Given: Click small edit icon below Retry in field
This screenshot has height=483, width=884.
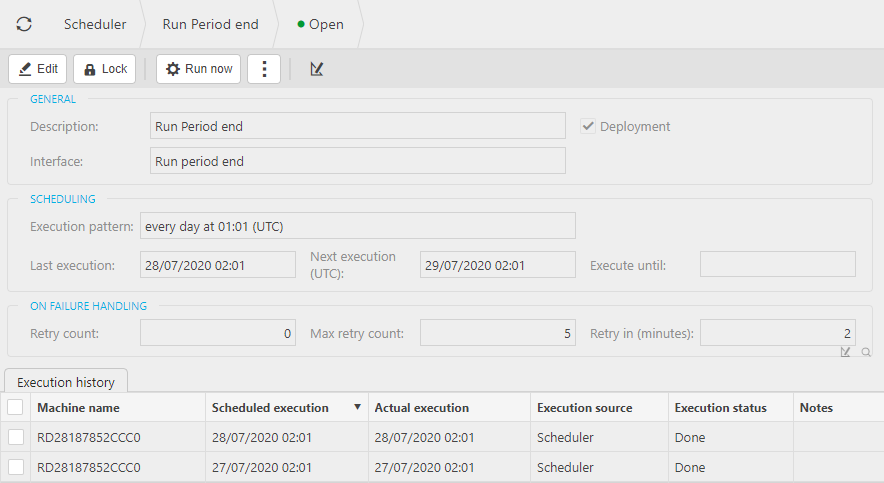Looking at the screenshot, I should point(846,352).
